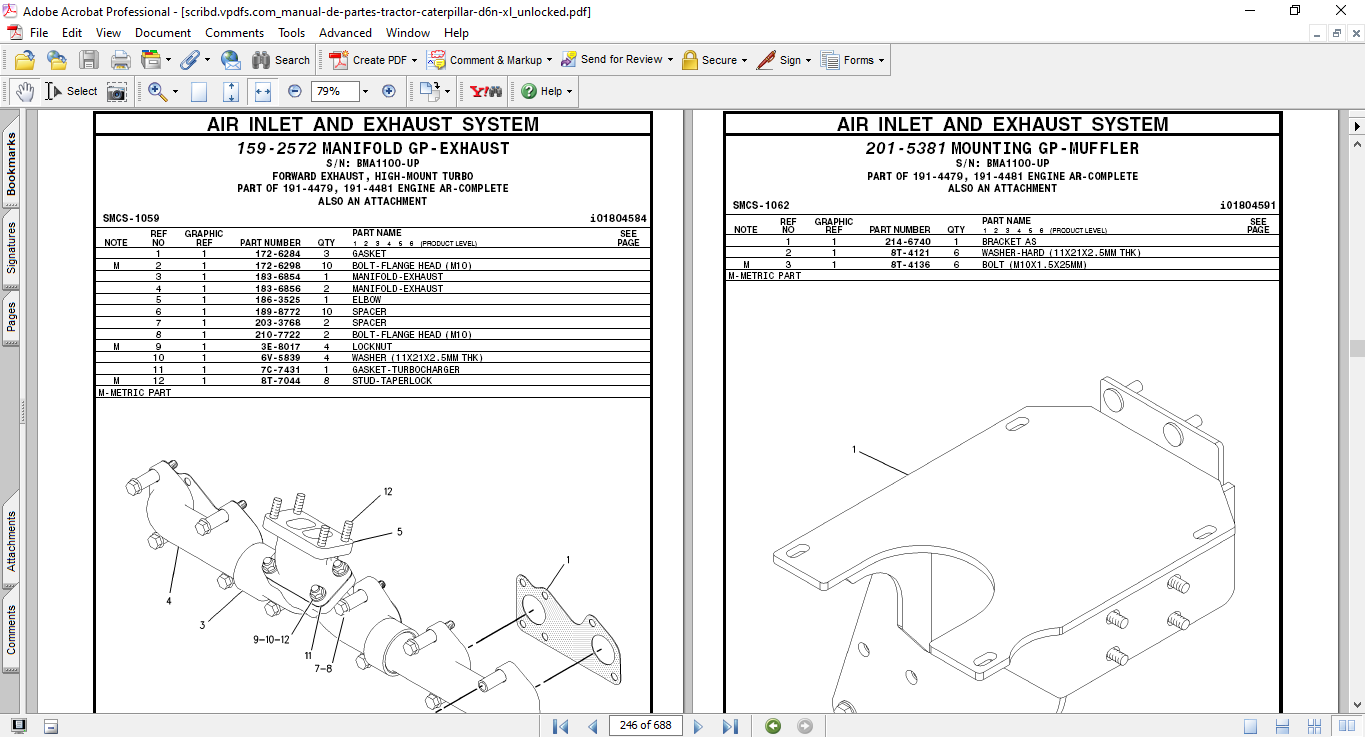This screenshot has height=737, width=1365.
Task: Click the page number field
Action: [645, 726]
